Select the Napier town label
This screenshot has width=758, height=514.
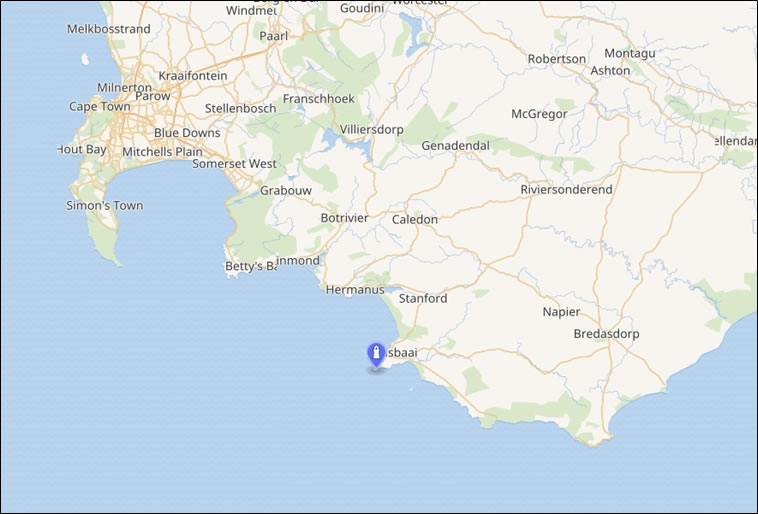(x=561, y=312)
